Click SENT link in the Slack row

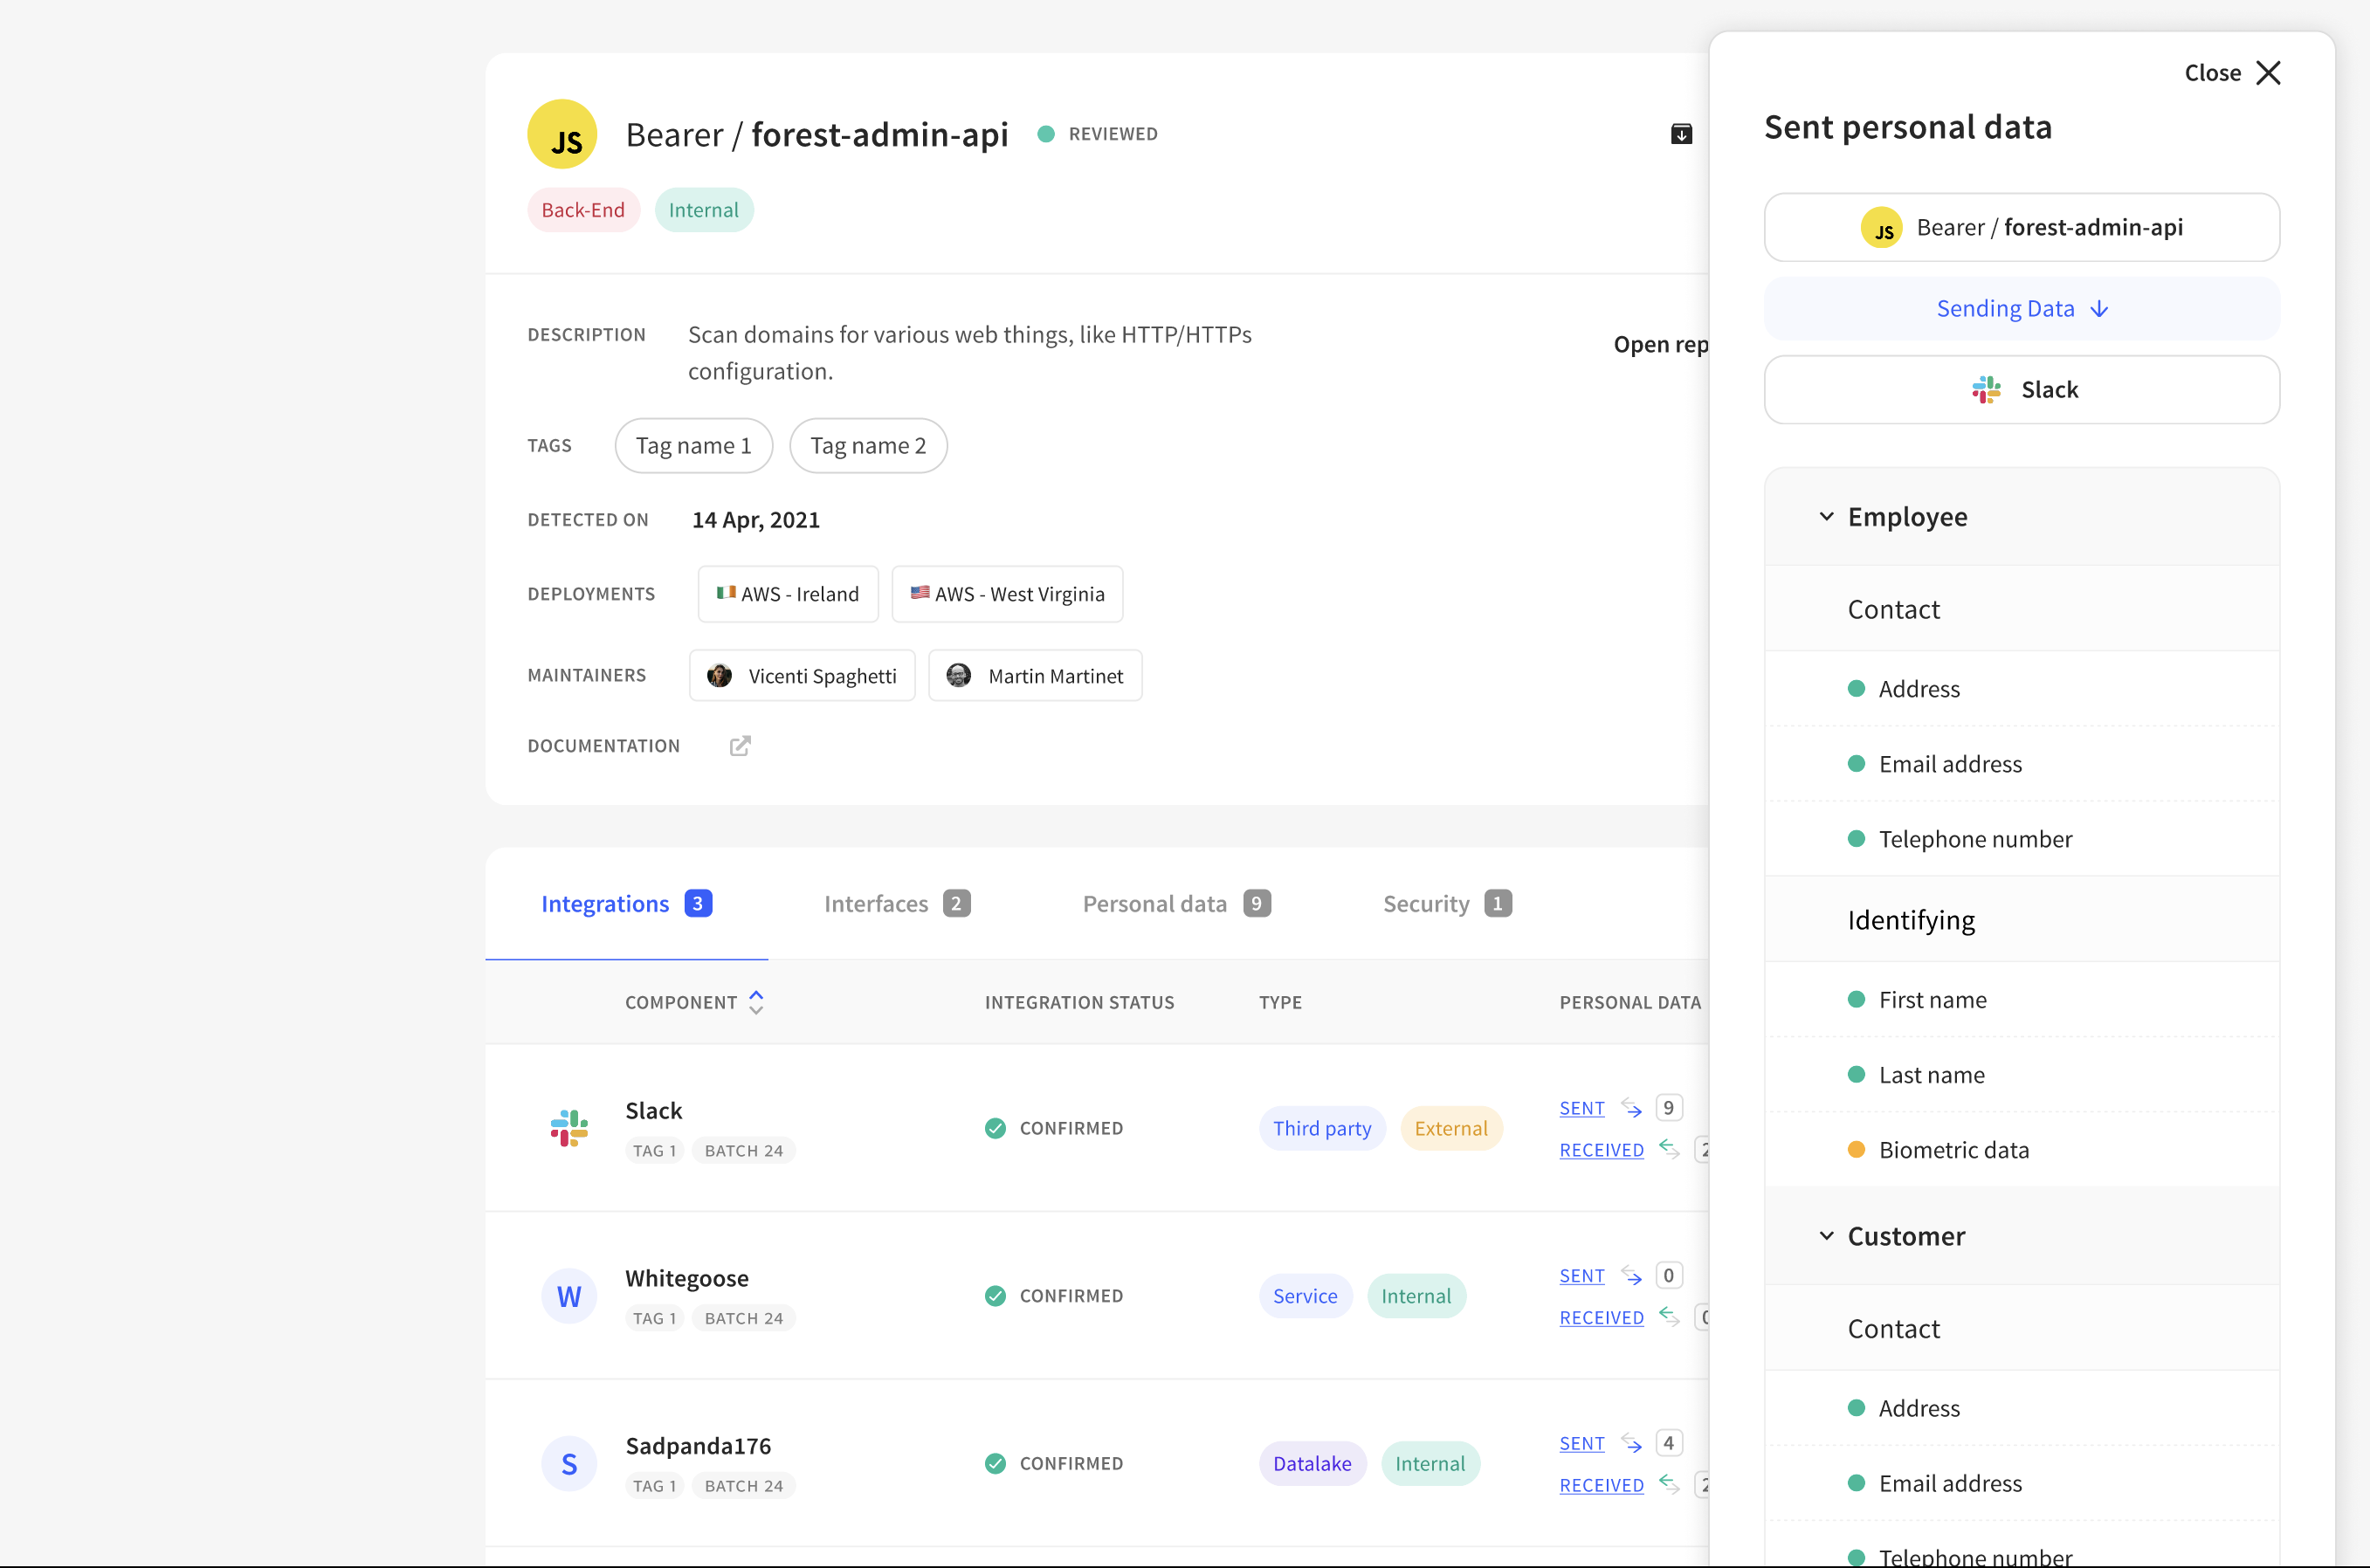(1581, 1108)
